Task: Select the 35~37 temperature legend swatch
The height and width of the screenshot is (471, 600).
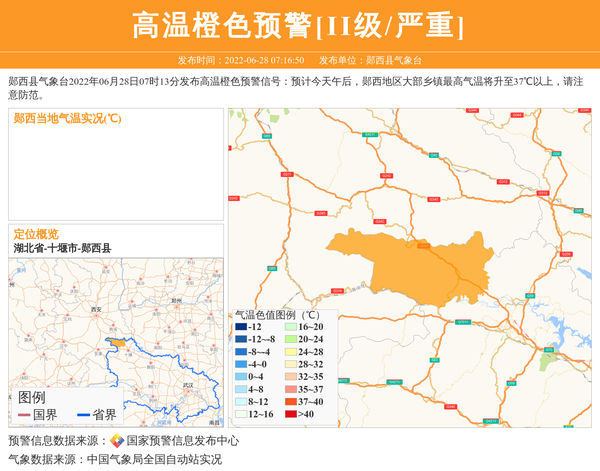Action: click(x=288, y=389)
